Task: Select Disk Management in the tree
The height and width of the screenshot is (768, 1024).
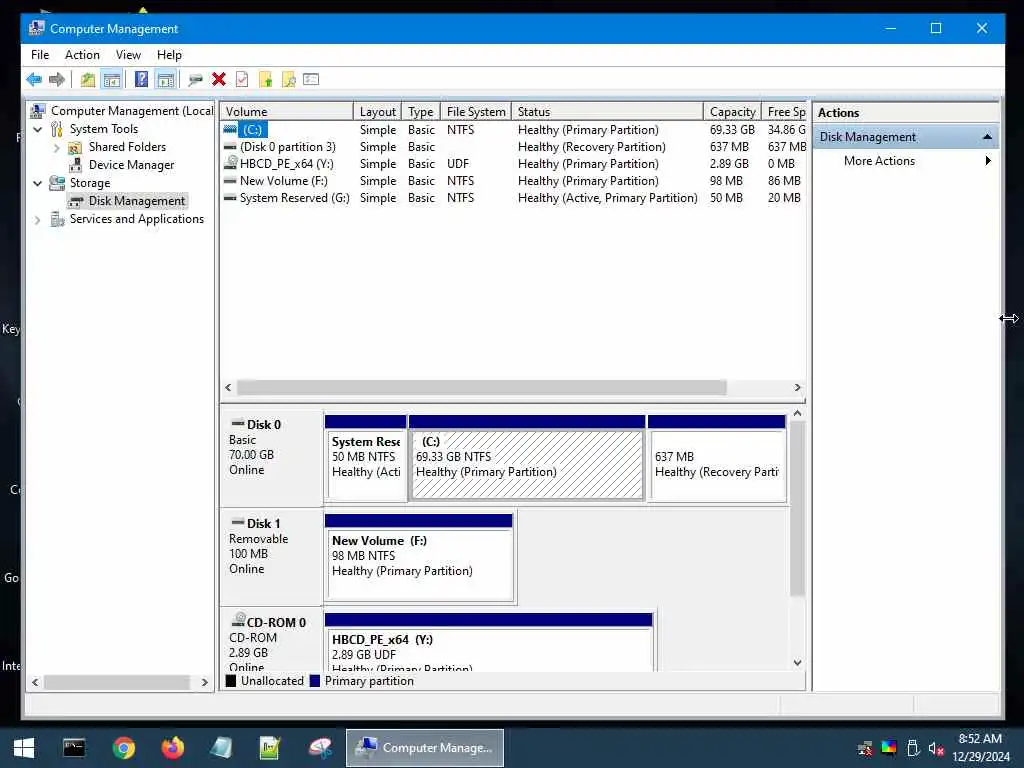Action: [136, 200]
